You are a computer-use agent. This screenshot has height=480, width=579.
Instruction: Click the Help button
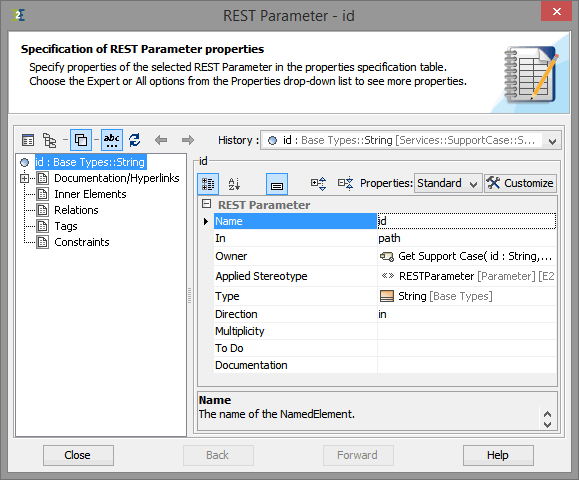click(498, 455)
